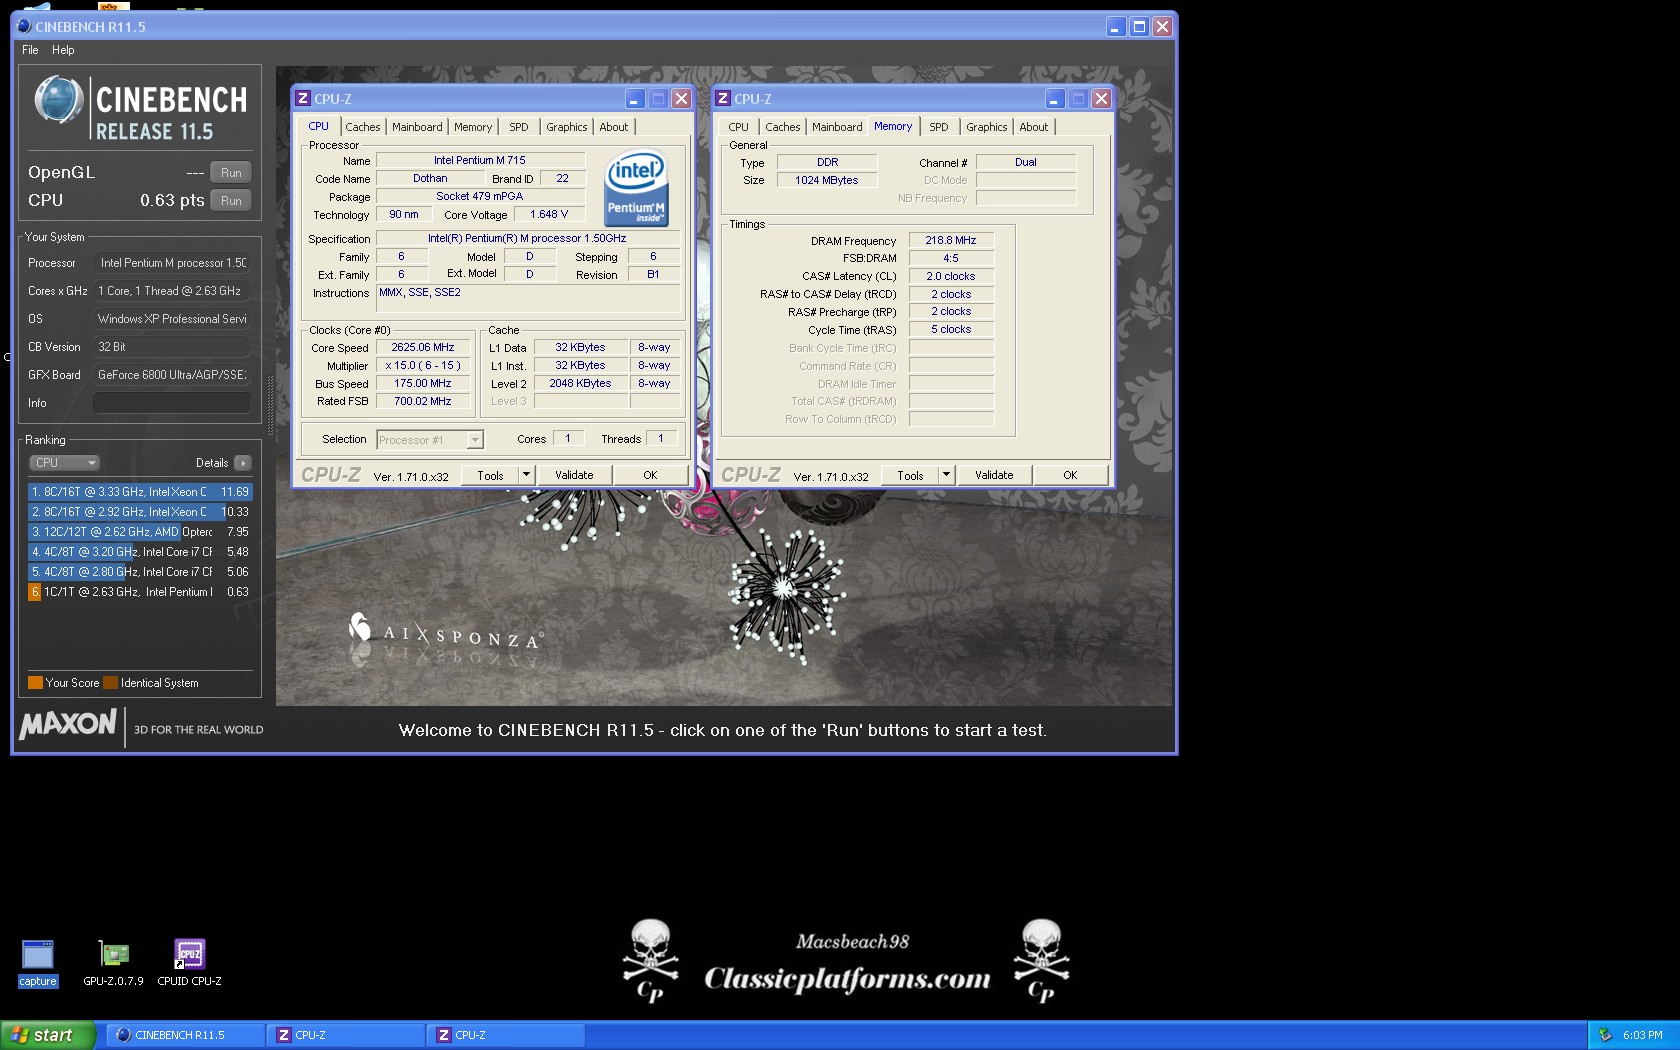Click Validate in the right CPU-Z
Viewport: 1680px width, 1050px height.
click(x=994, y=475)
